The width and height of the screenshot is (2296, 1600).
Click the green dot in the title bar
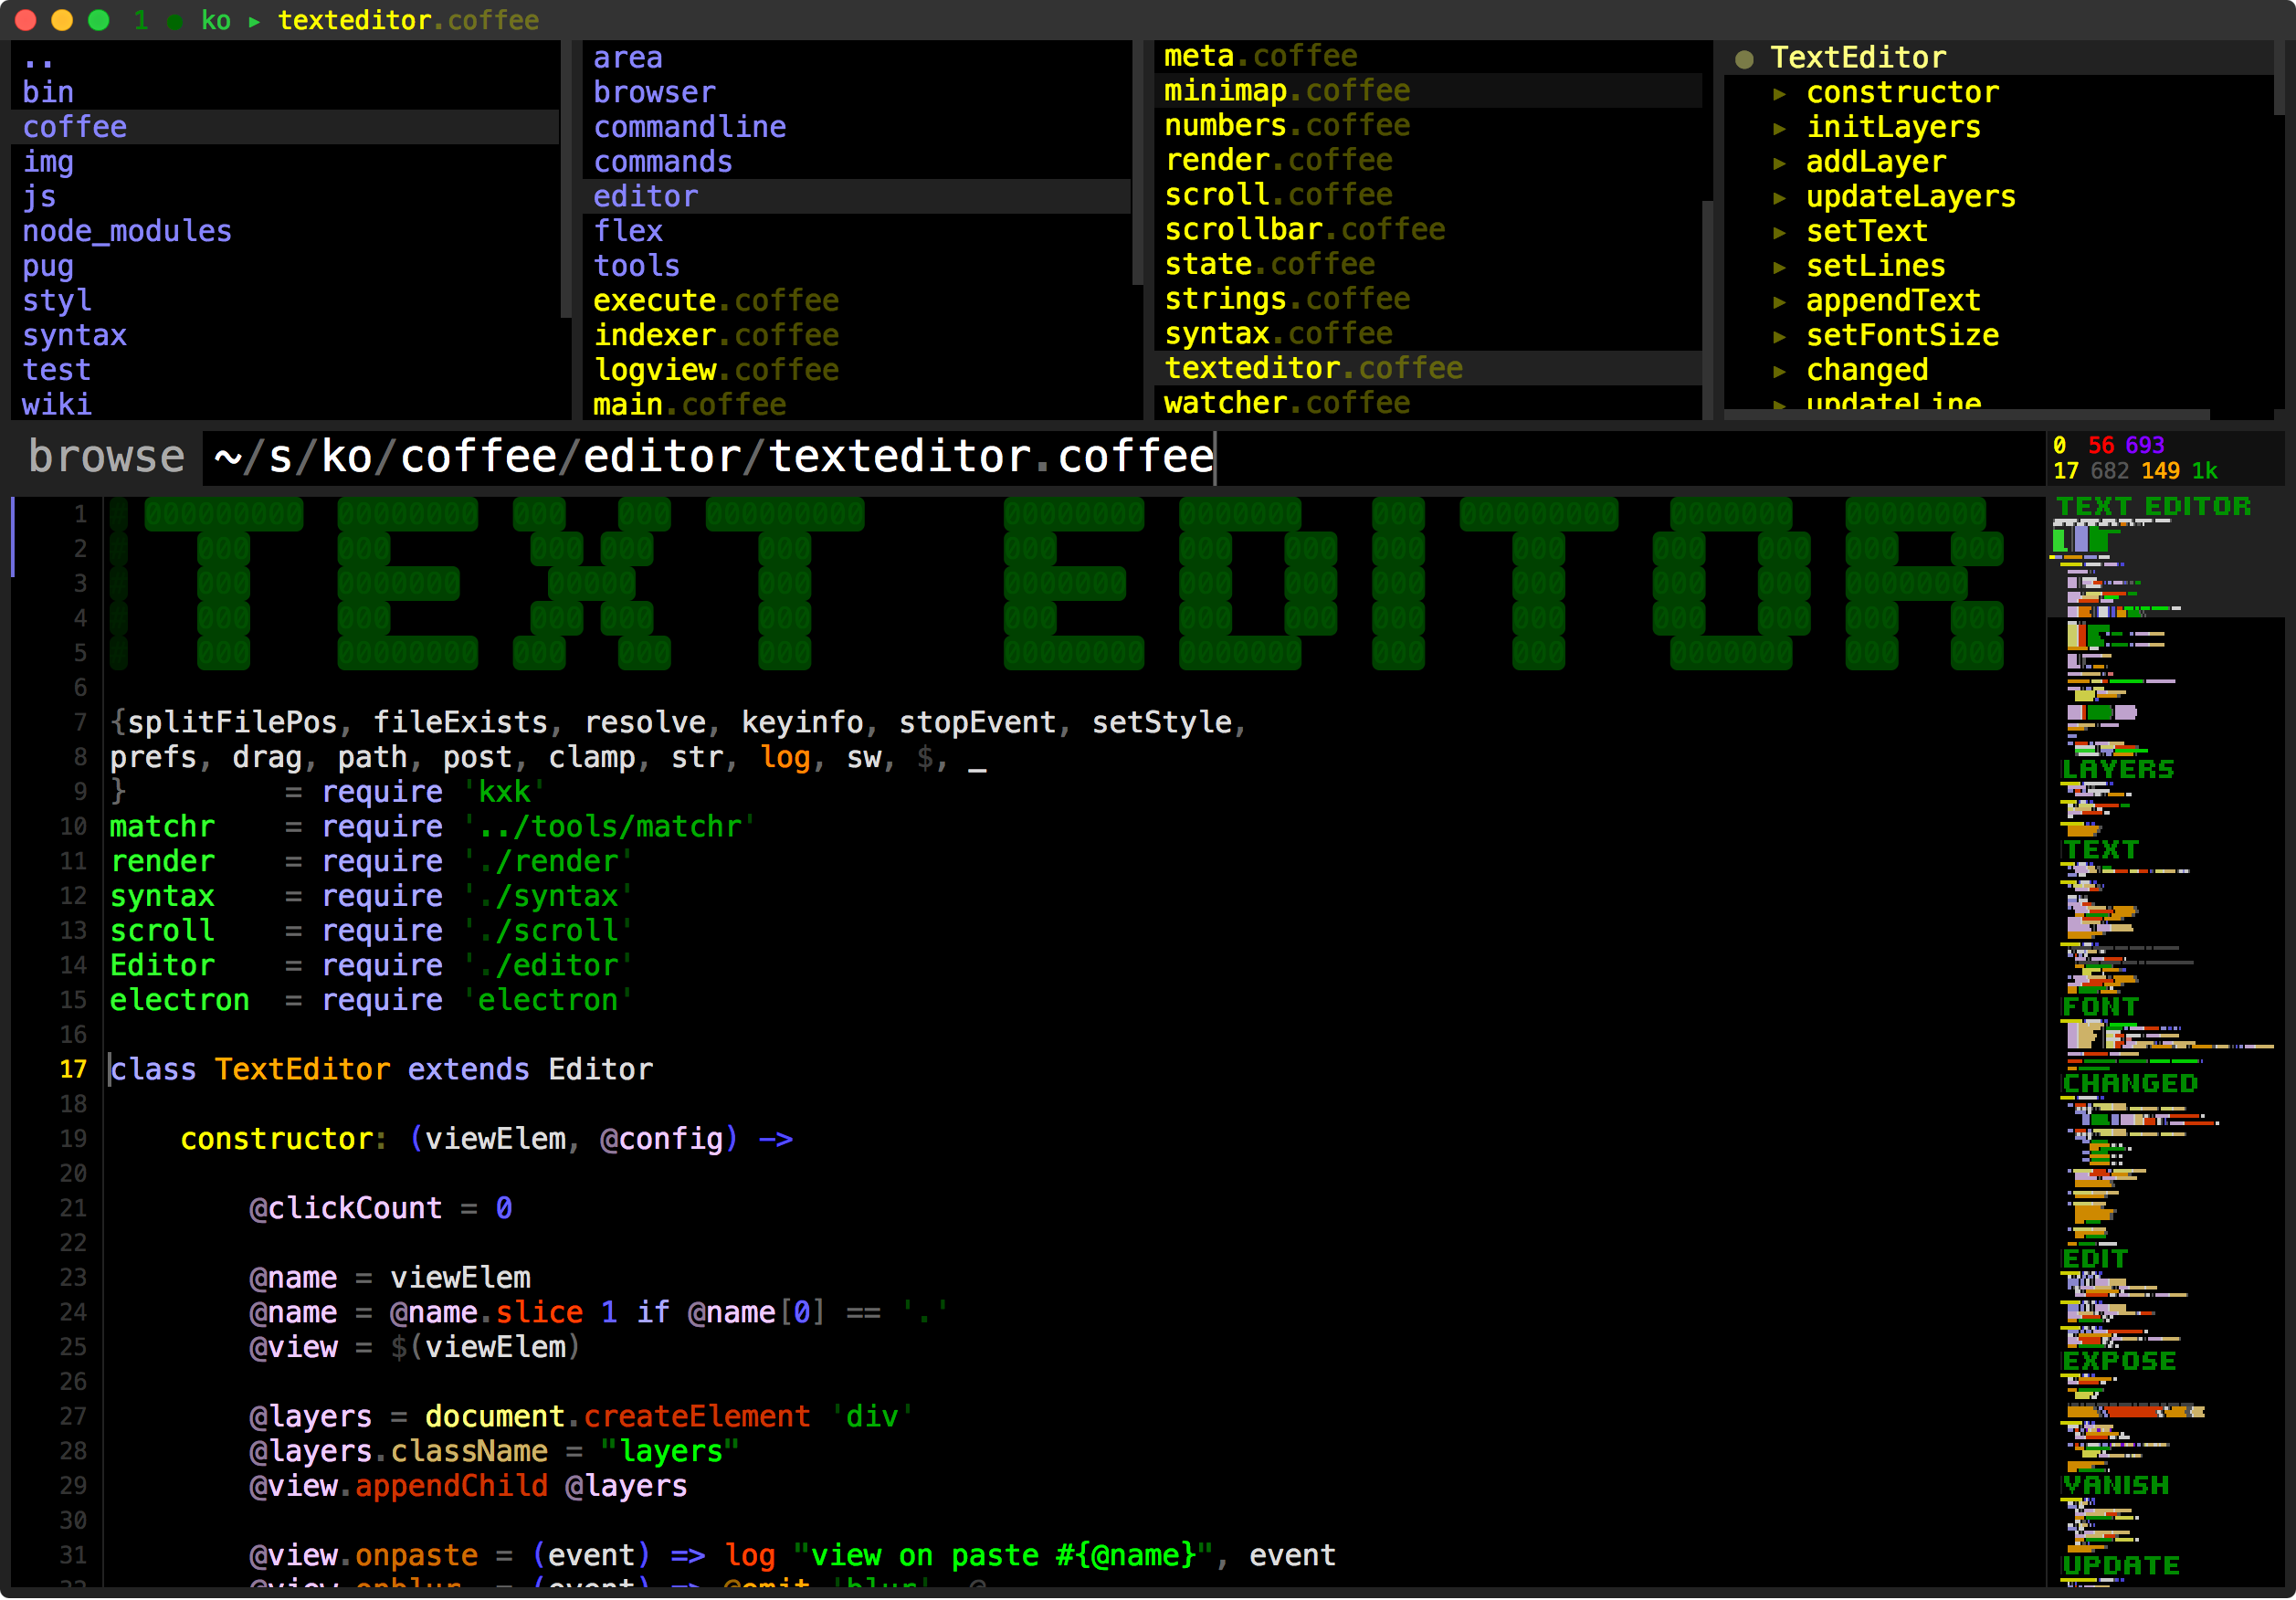point(175,21)
